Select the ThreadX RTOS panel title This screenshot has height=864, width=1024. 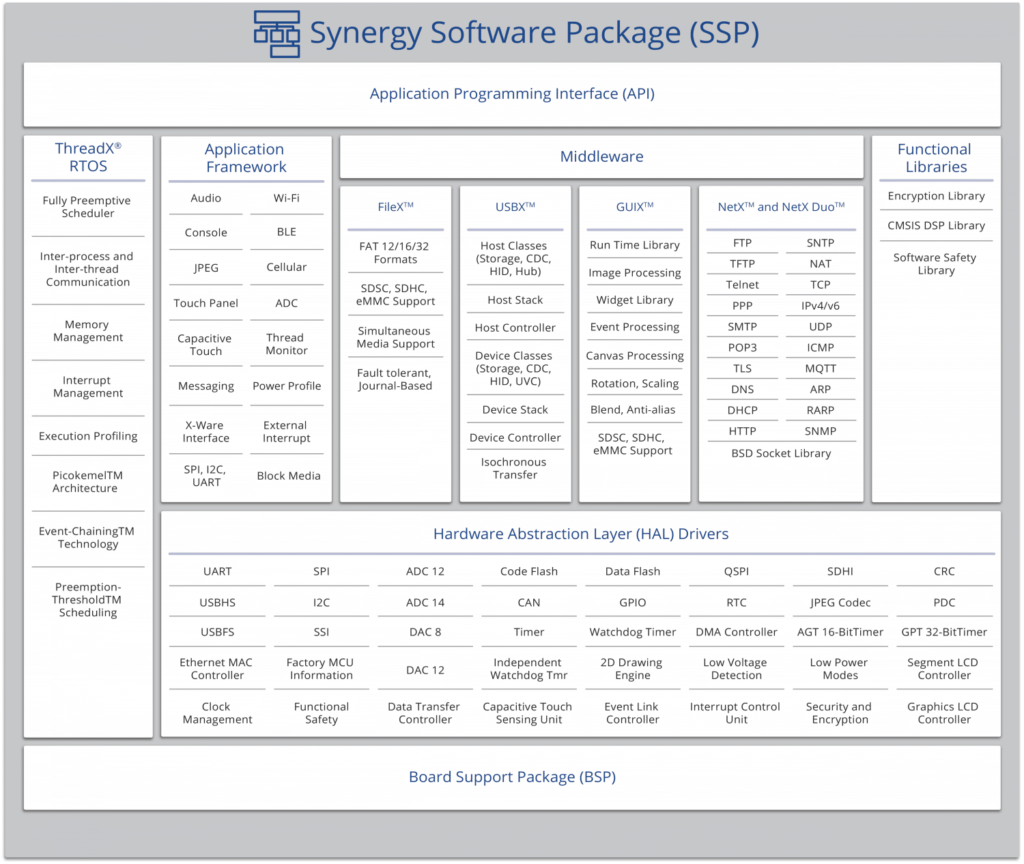click(87, 159)
